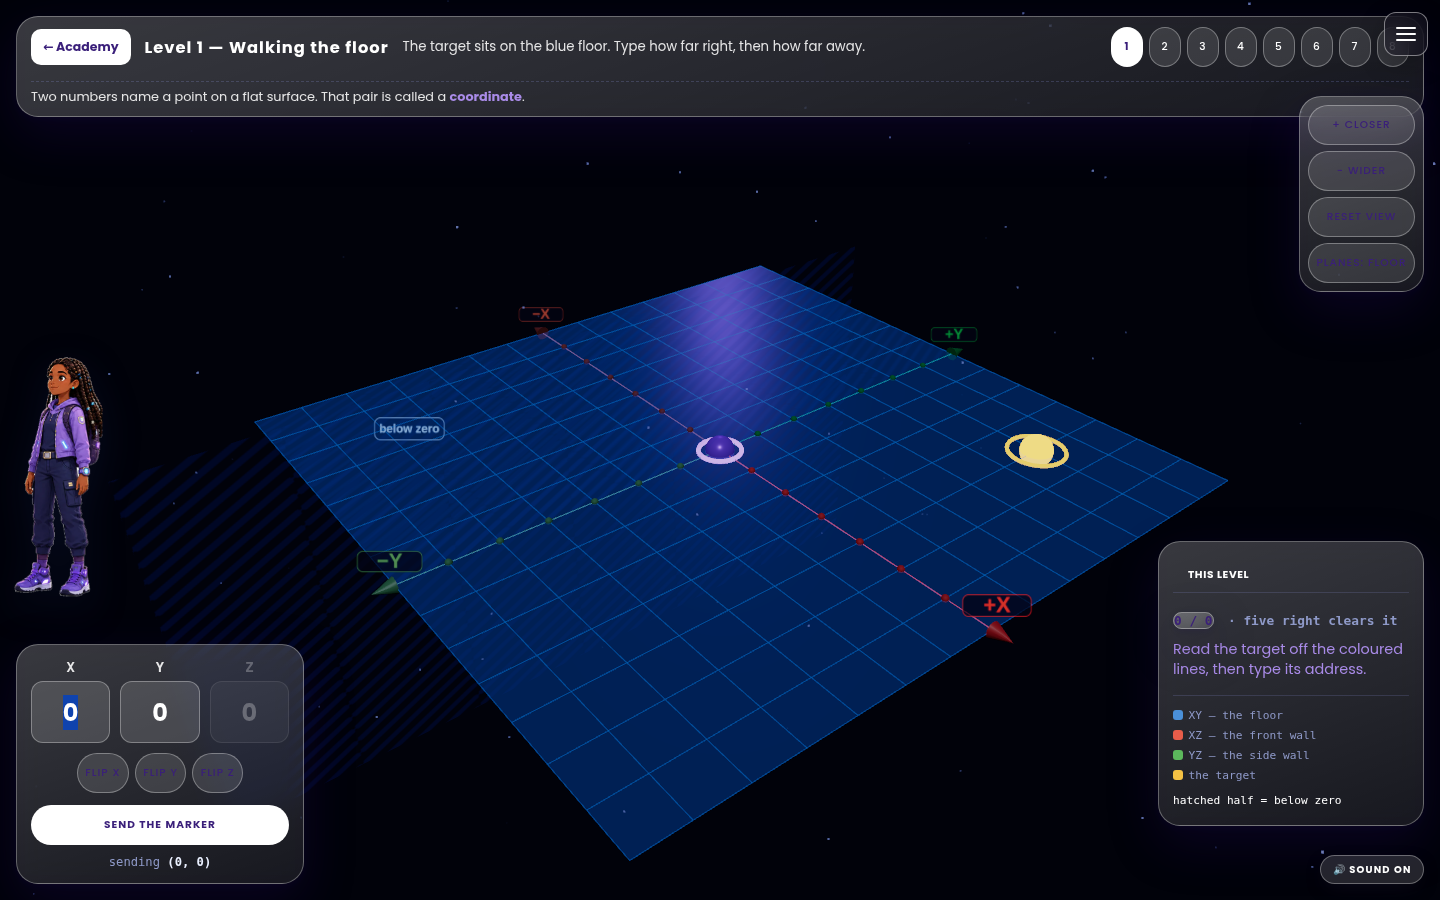Click Reset View
The image size is (1440, 900).
(x=1361, y=217)
